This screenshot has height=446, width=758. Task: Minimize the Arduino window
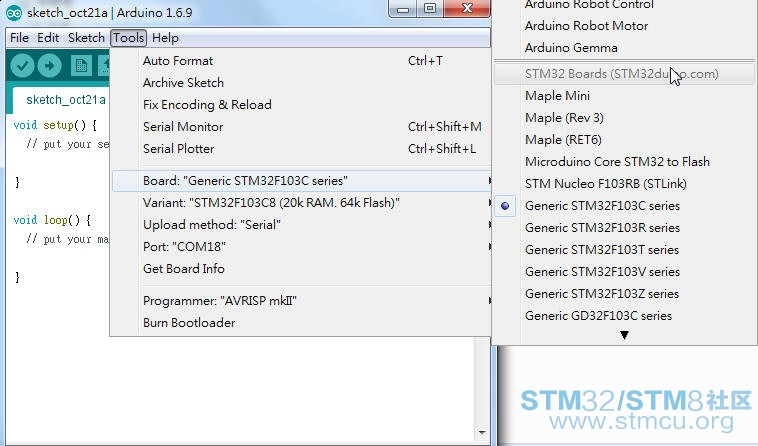point(403,9)
